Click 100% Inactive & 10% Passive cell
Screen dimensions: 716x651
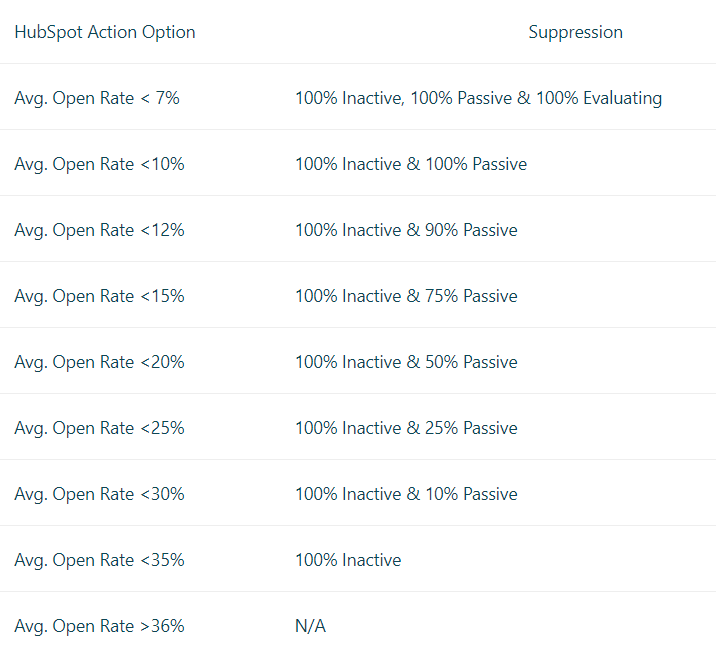tap(406, 494)
